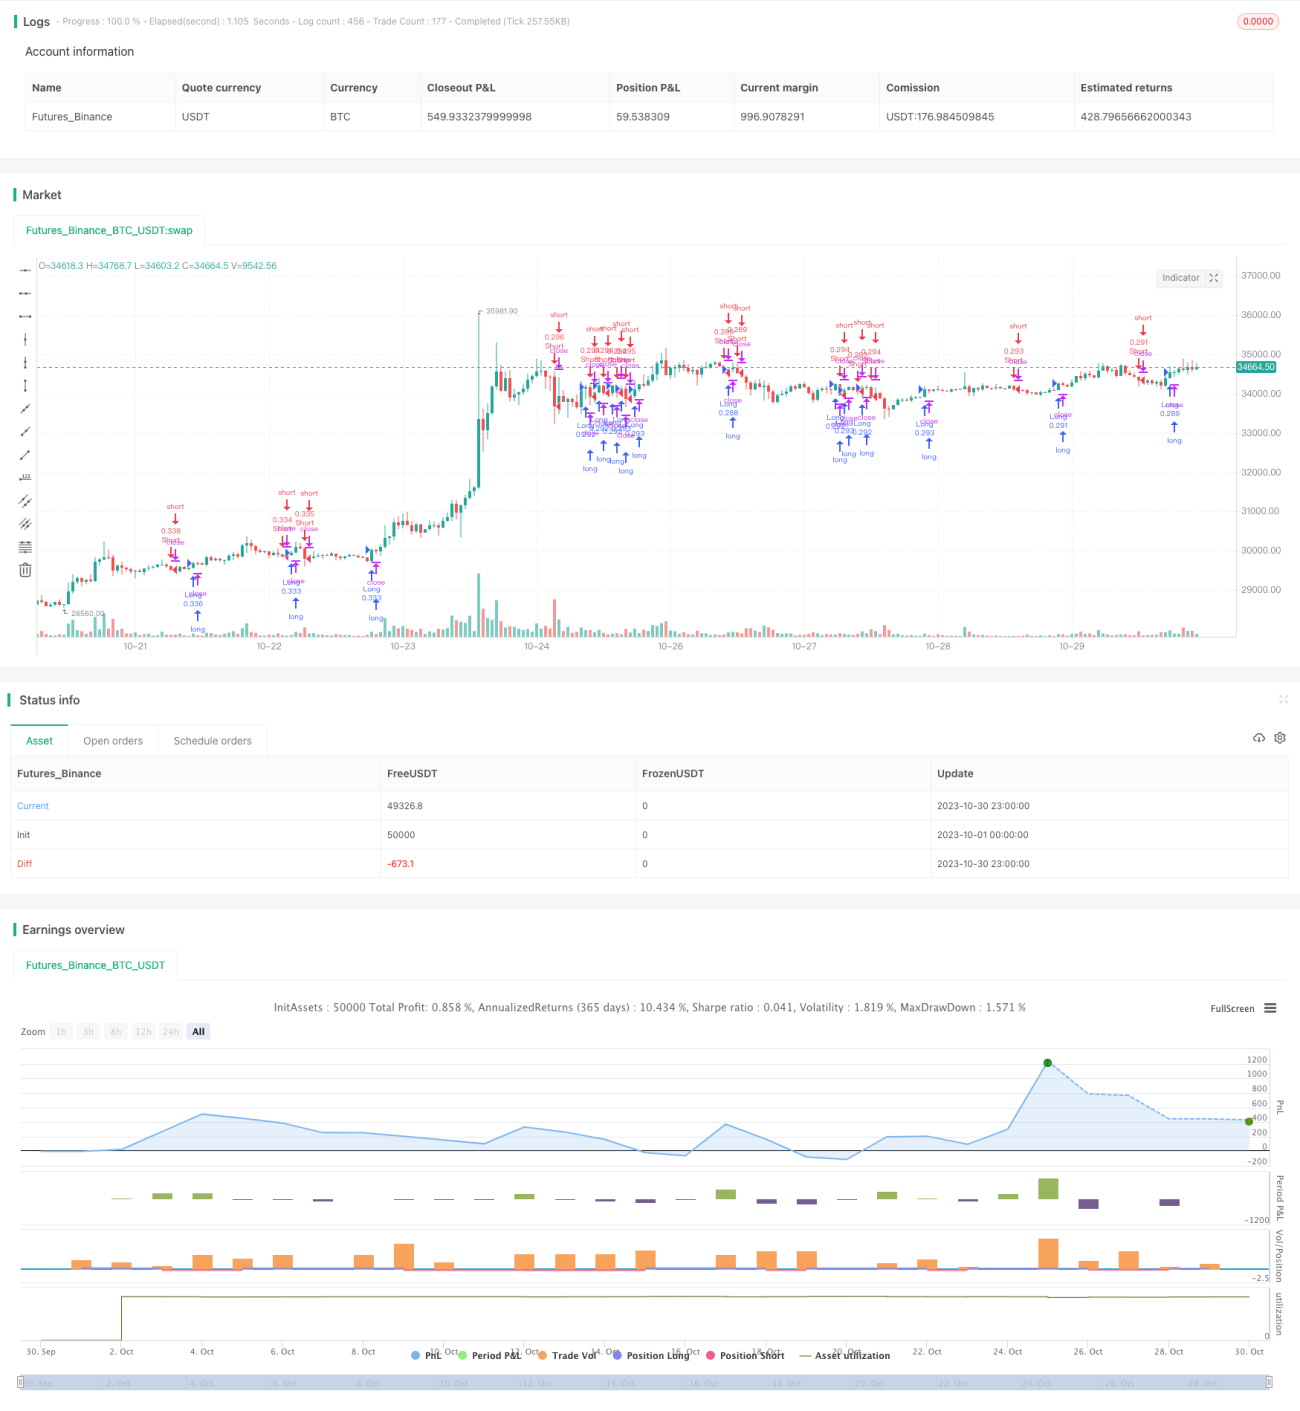Choose the Fibonacci lines drawing tool
Viewport: 1300px width, 1411px height.
[25, 546]
